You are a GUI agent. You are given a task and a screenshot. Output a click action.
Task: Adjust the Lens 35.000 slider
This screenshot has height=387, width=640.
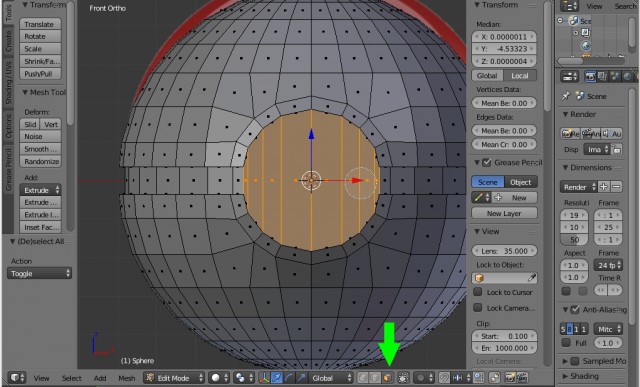(504, 251)
